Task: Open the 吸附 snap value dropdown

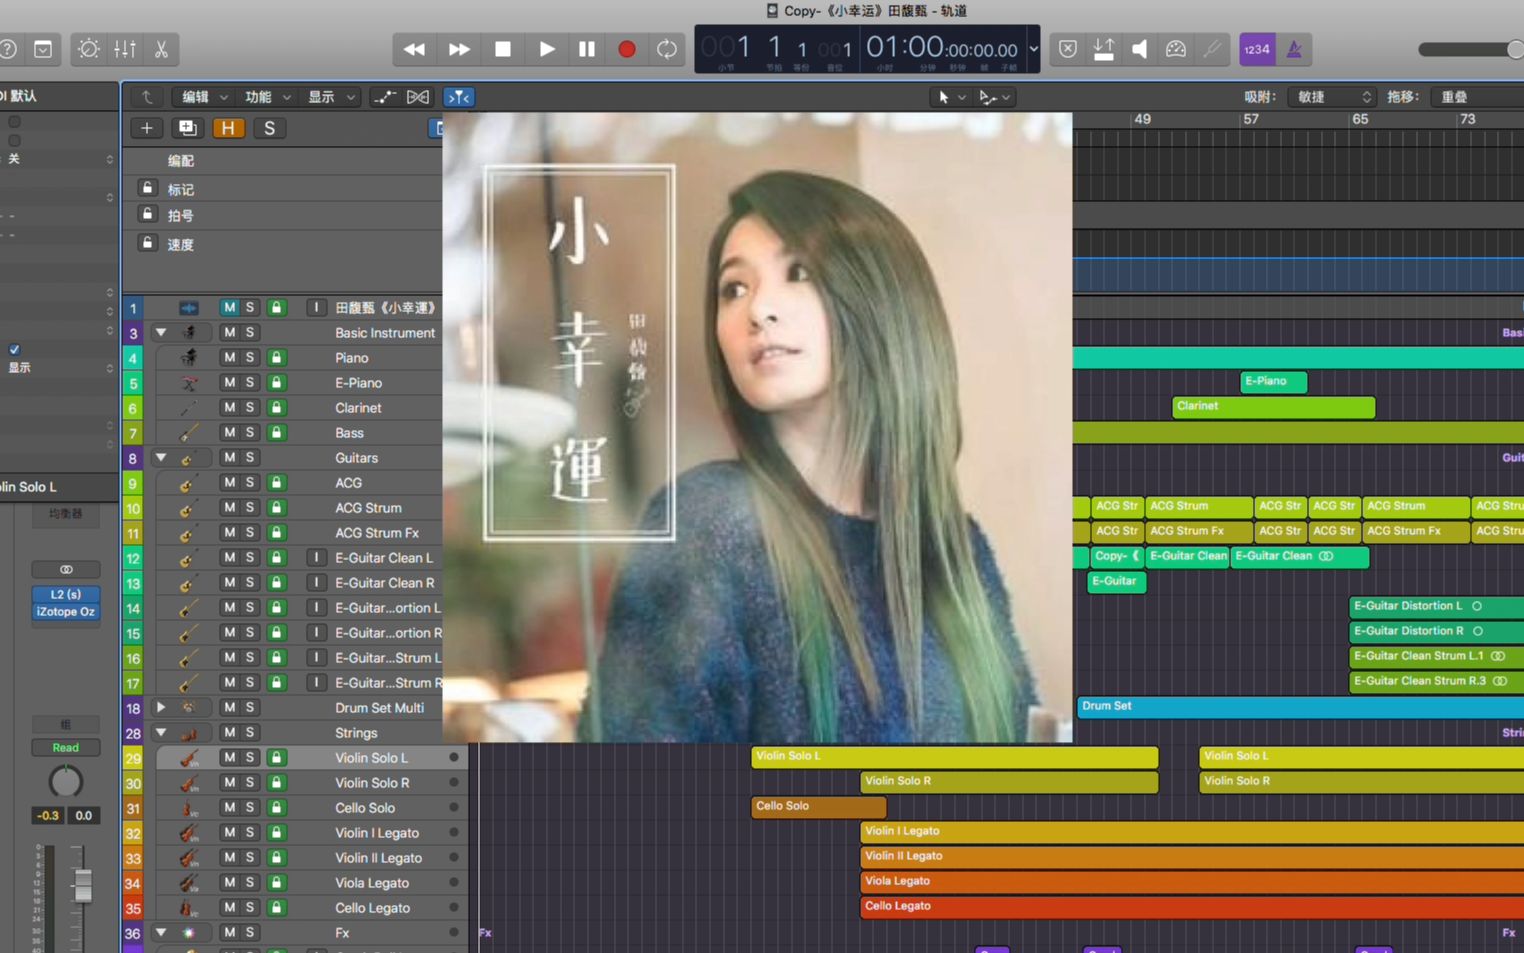Action: click(x=1333, y=97)
